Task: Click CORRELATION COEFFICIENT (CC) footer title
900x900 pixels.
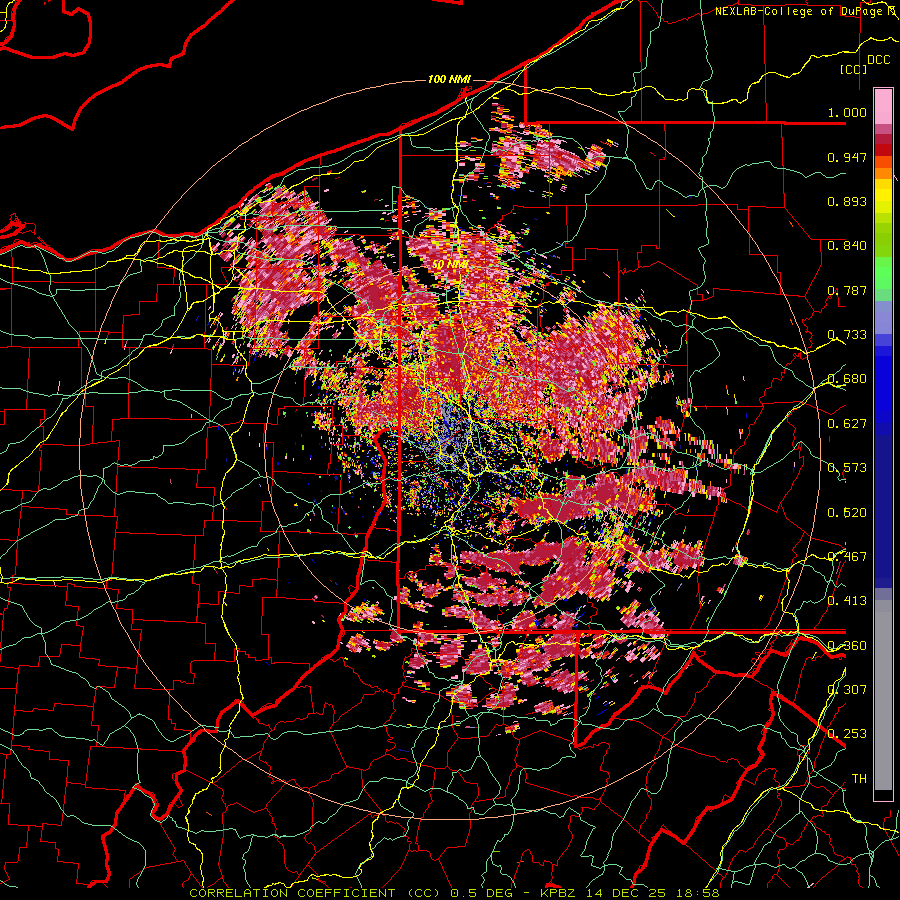Action: tap(315, 893)
